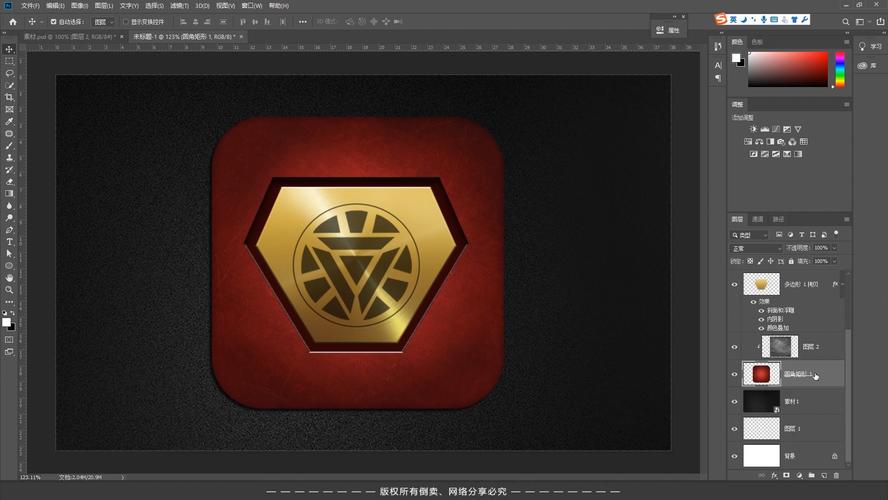Hide the 背景 background layer eye
888x500 pixels.
pyautogui.click(x=735, y=456)
